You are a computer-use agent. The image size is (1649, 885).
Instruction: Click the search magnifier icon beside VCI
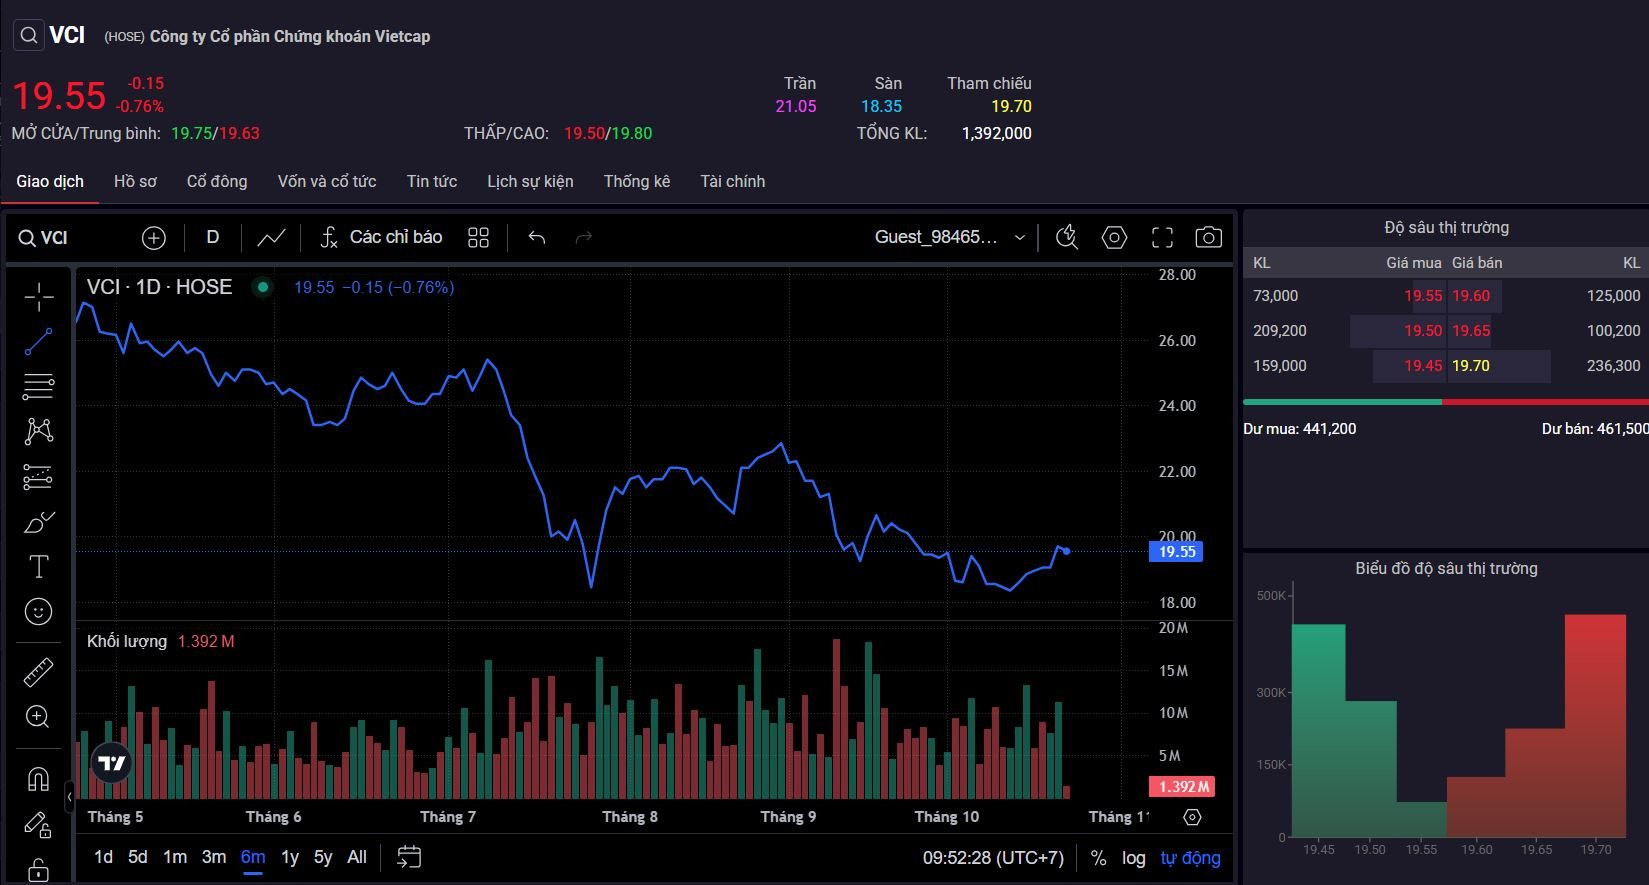click(29, 36)
